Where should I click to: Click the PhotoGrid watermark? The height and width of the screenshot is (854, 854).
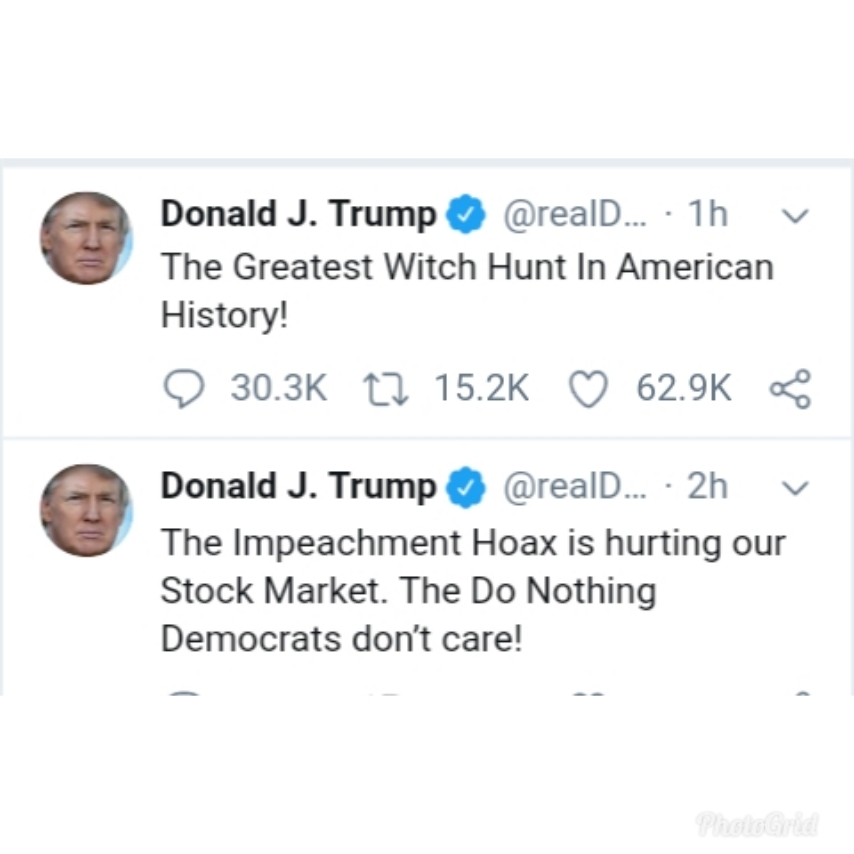pyautogui.click(x=757, y=825)
